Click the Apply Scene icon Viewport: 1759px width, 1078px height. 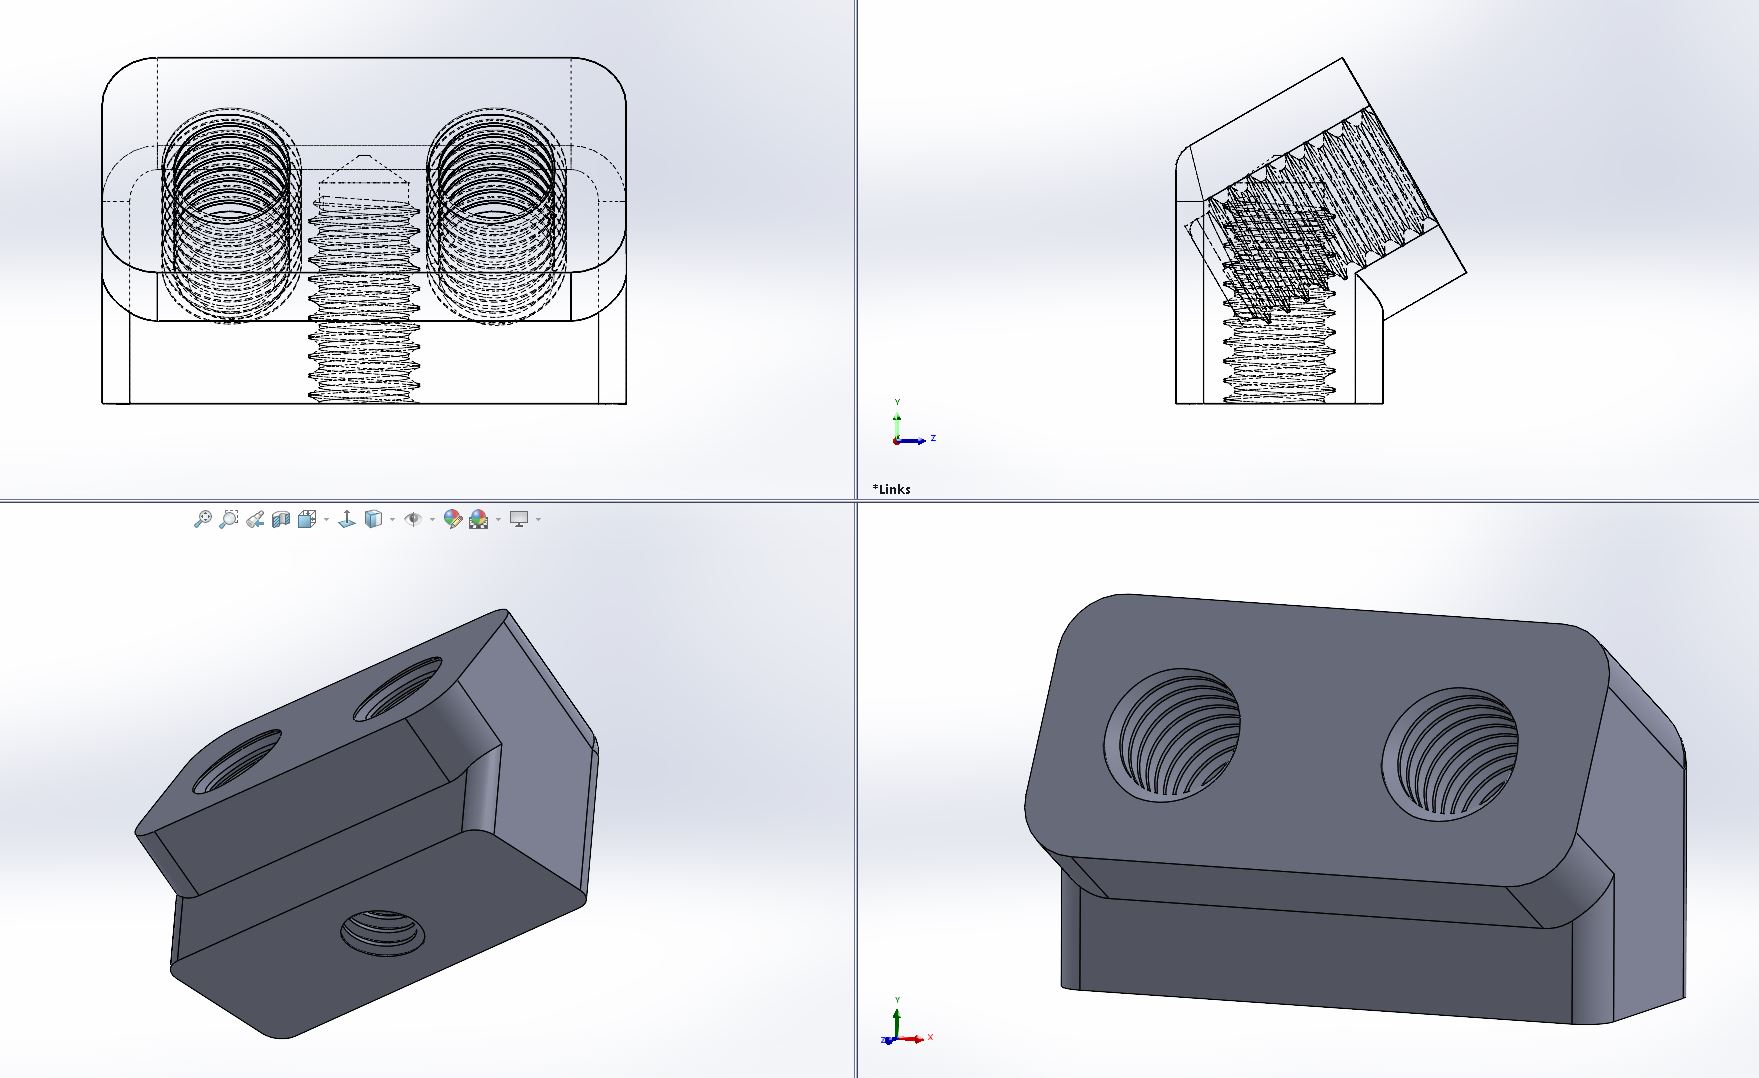[x=479, y=519]
